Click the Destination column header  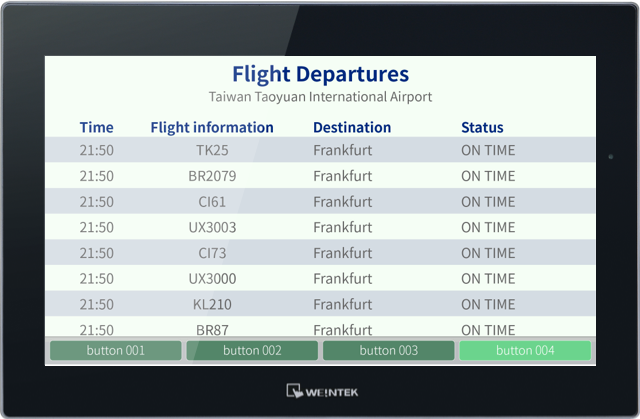(352, 127)
